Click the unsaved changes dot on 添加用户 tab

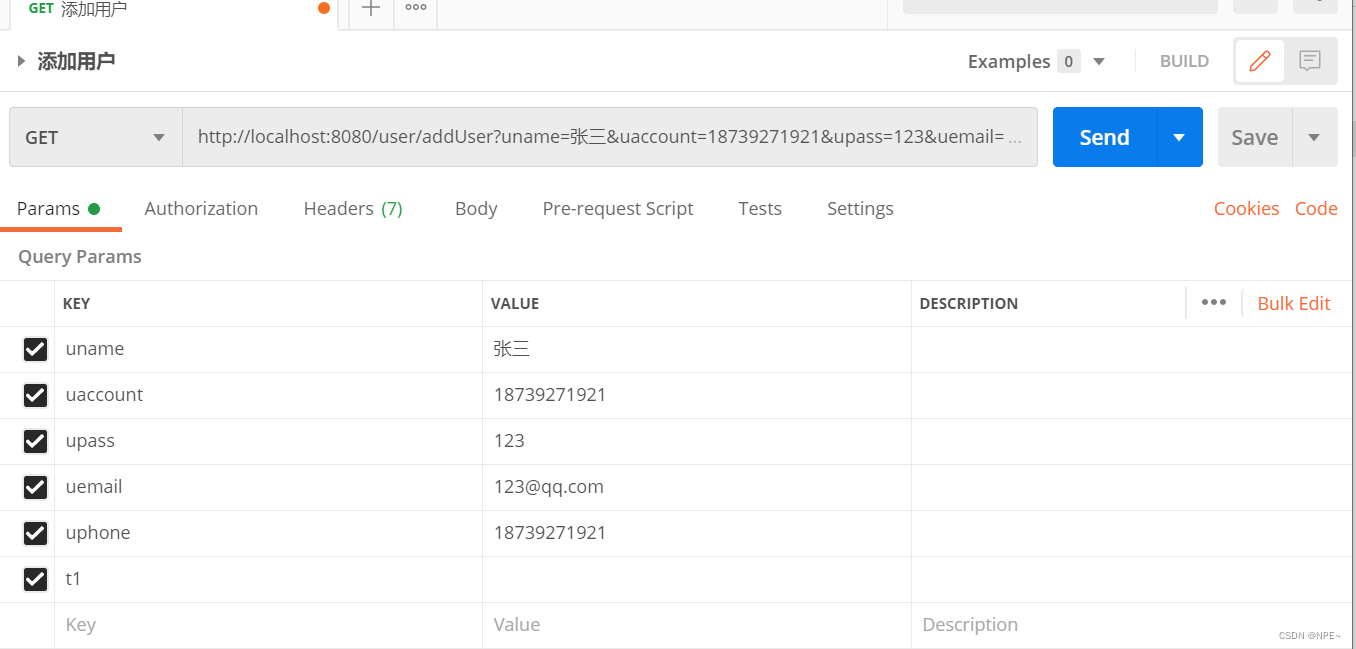click(322, 7)
